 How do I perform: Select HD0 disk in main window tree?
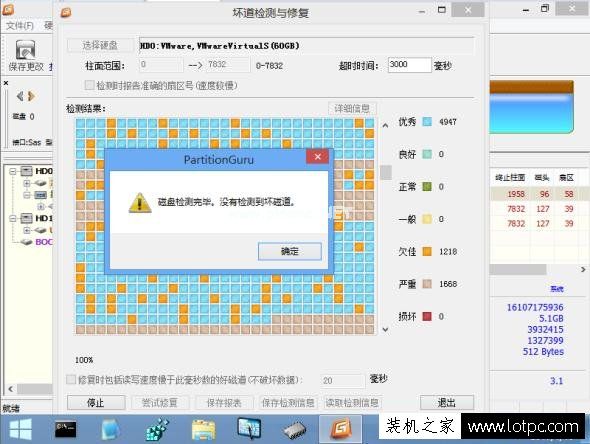point(44,171)
